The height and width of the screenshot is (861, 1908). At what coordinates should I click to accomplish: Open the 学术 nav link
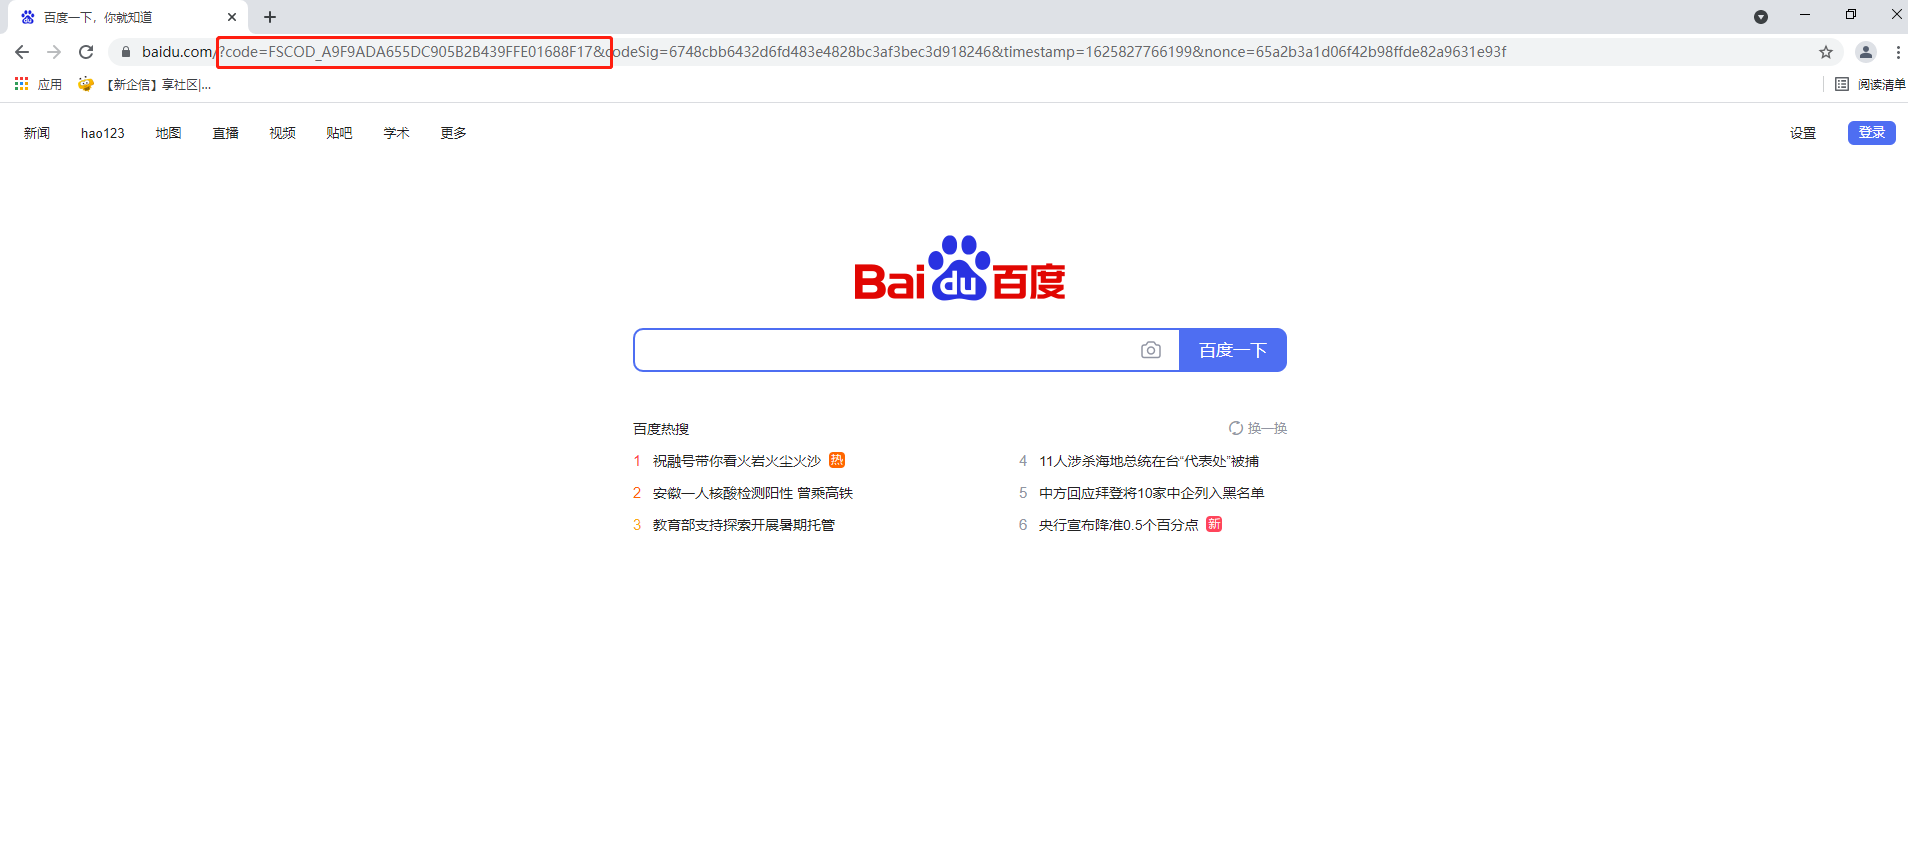[397, 133]
